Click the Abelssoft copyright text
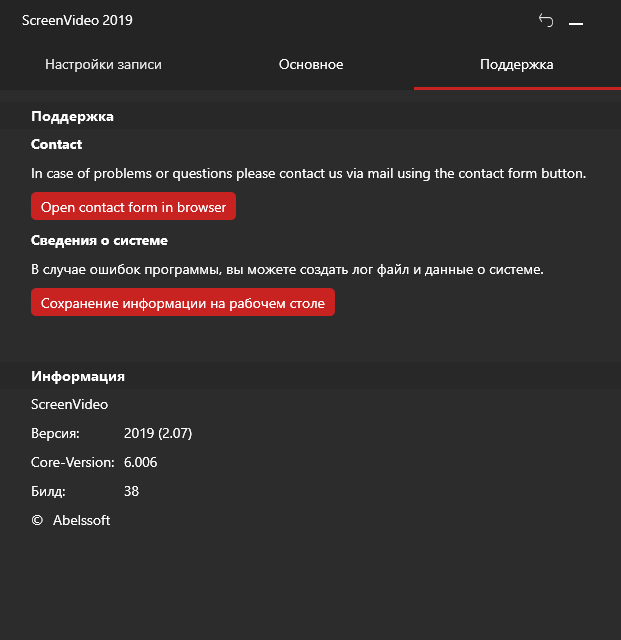The image size is (621, 640). point(81,521)
